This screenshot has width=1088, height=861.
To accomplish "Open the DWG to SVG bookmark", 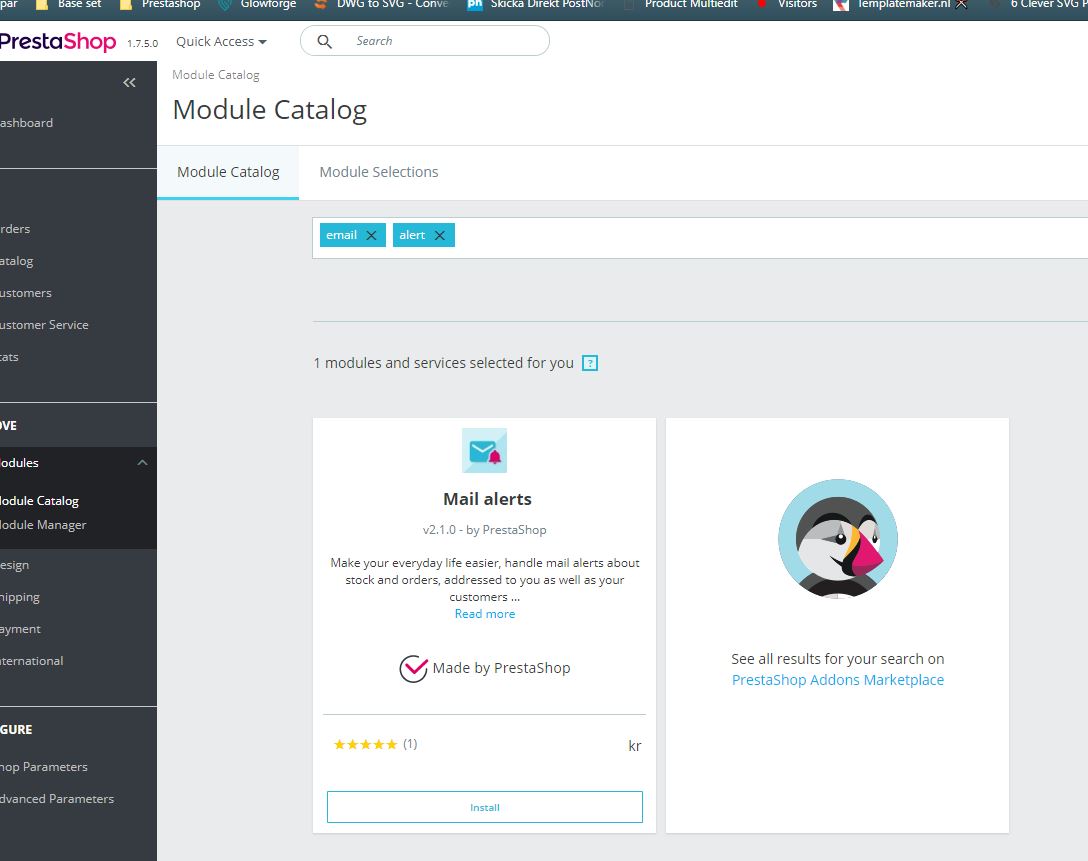I will tap(381, 4).
